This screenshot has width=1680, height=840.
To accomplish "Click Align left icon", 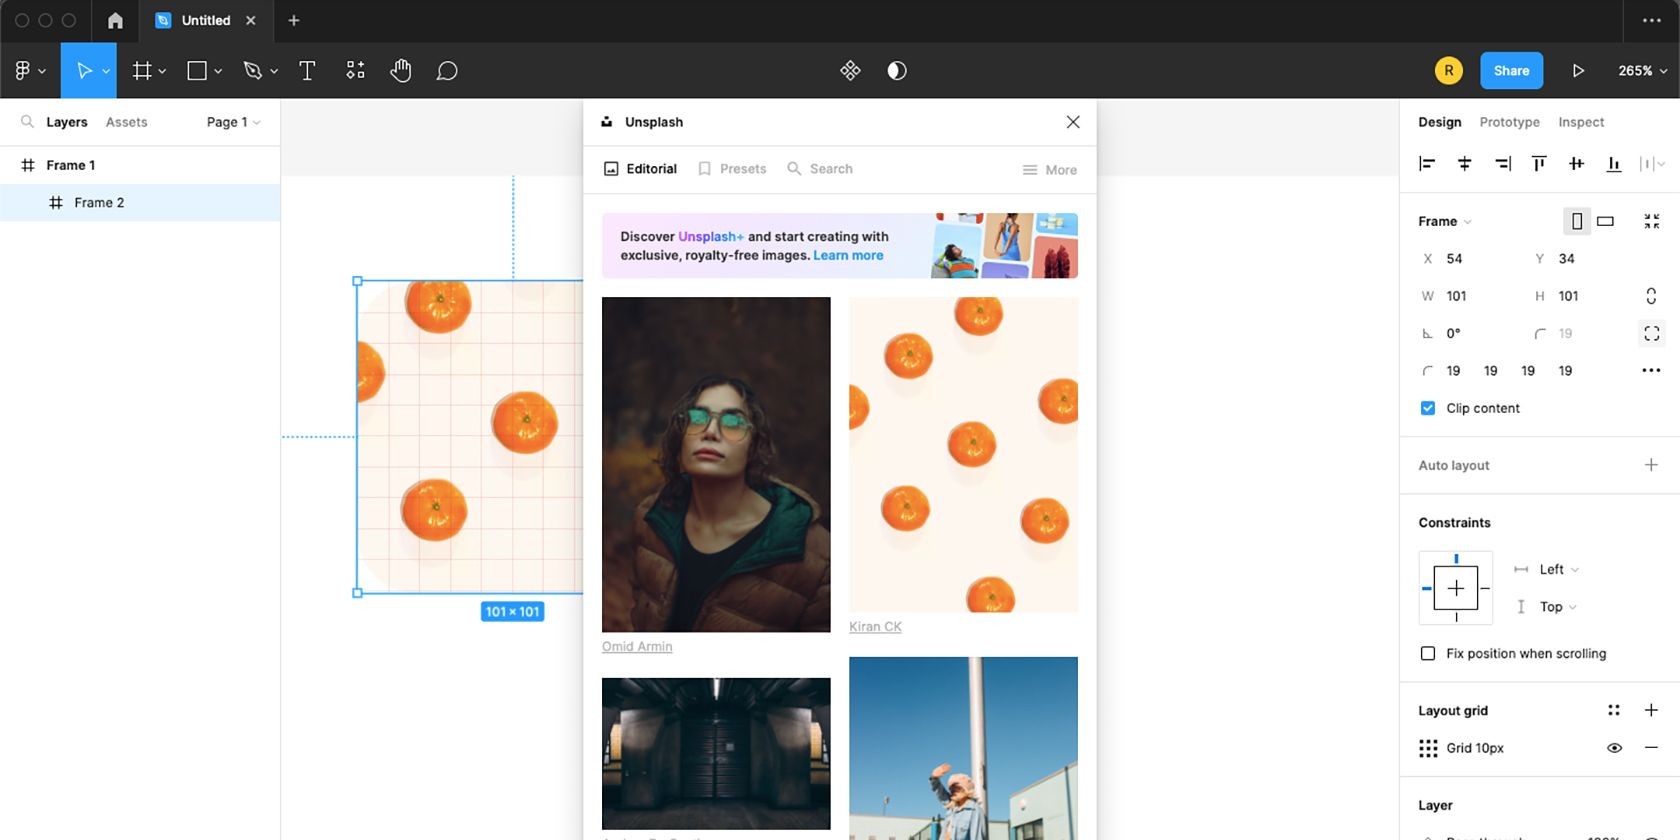I will pyautogui.click(x=1427, y=163).
